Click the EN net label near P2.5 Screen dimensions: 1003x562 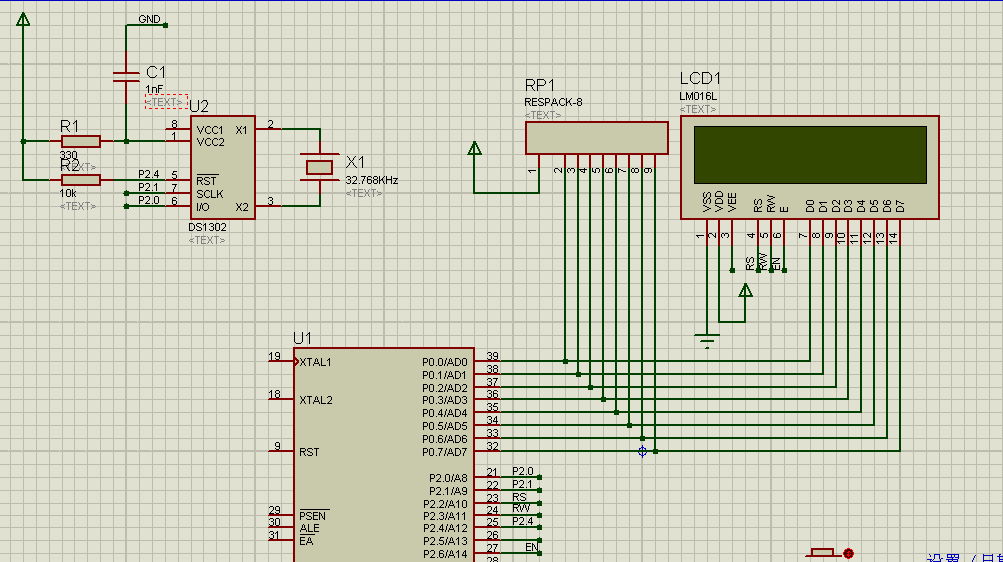coord(531,547)
